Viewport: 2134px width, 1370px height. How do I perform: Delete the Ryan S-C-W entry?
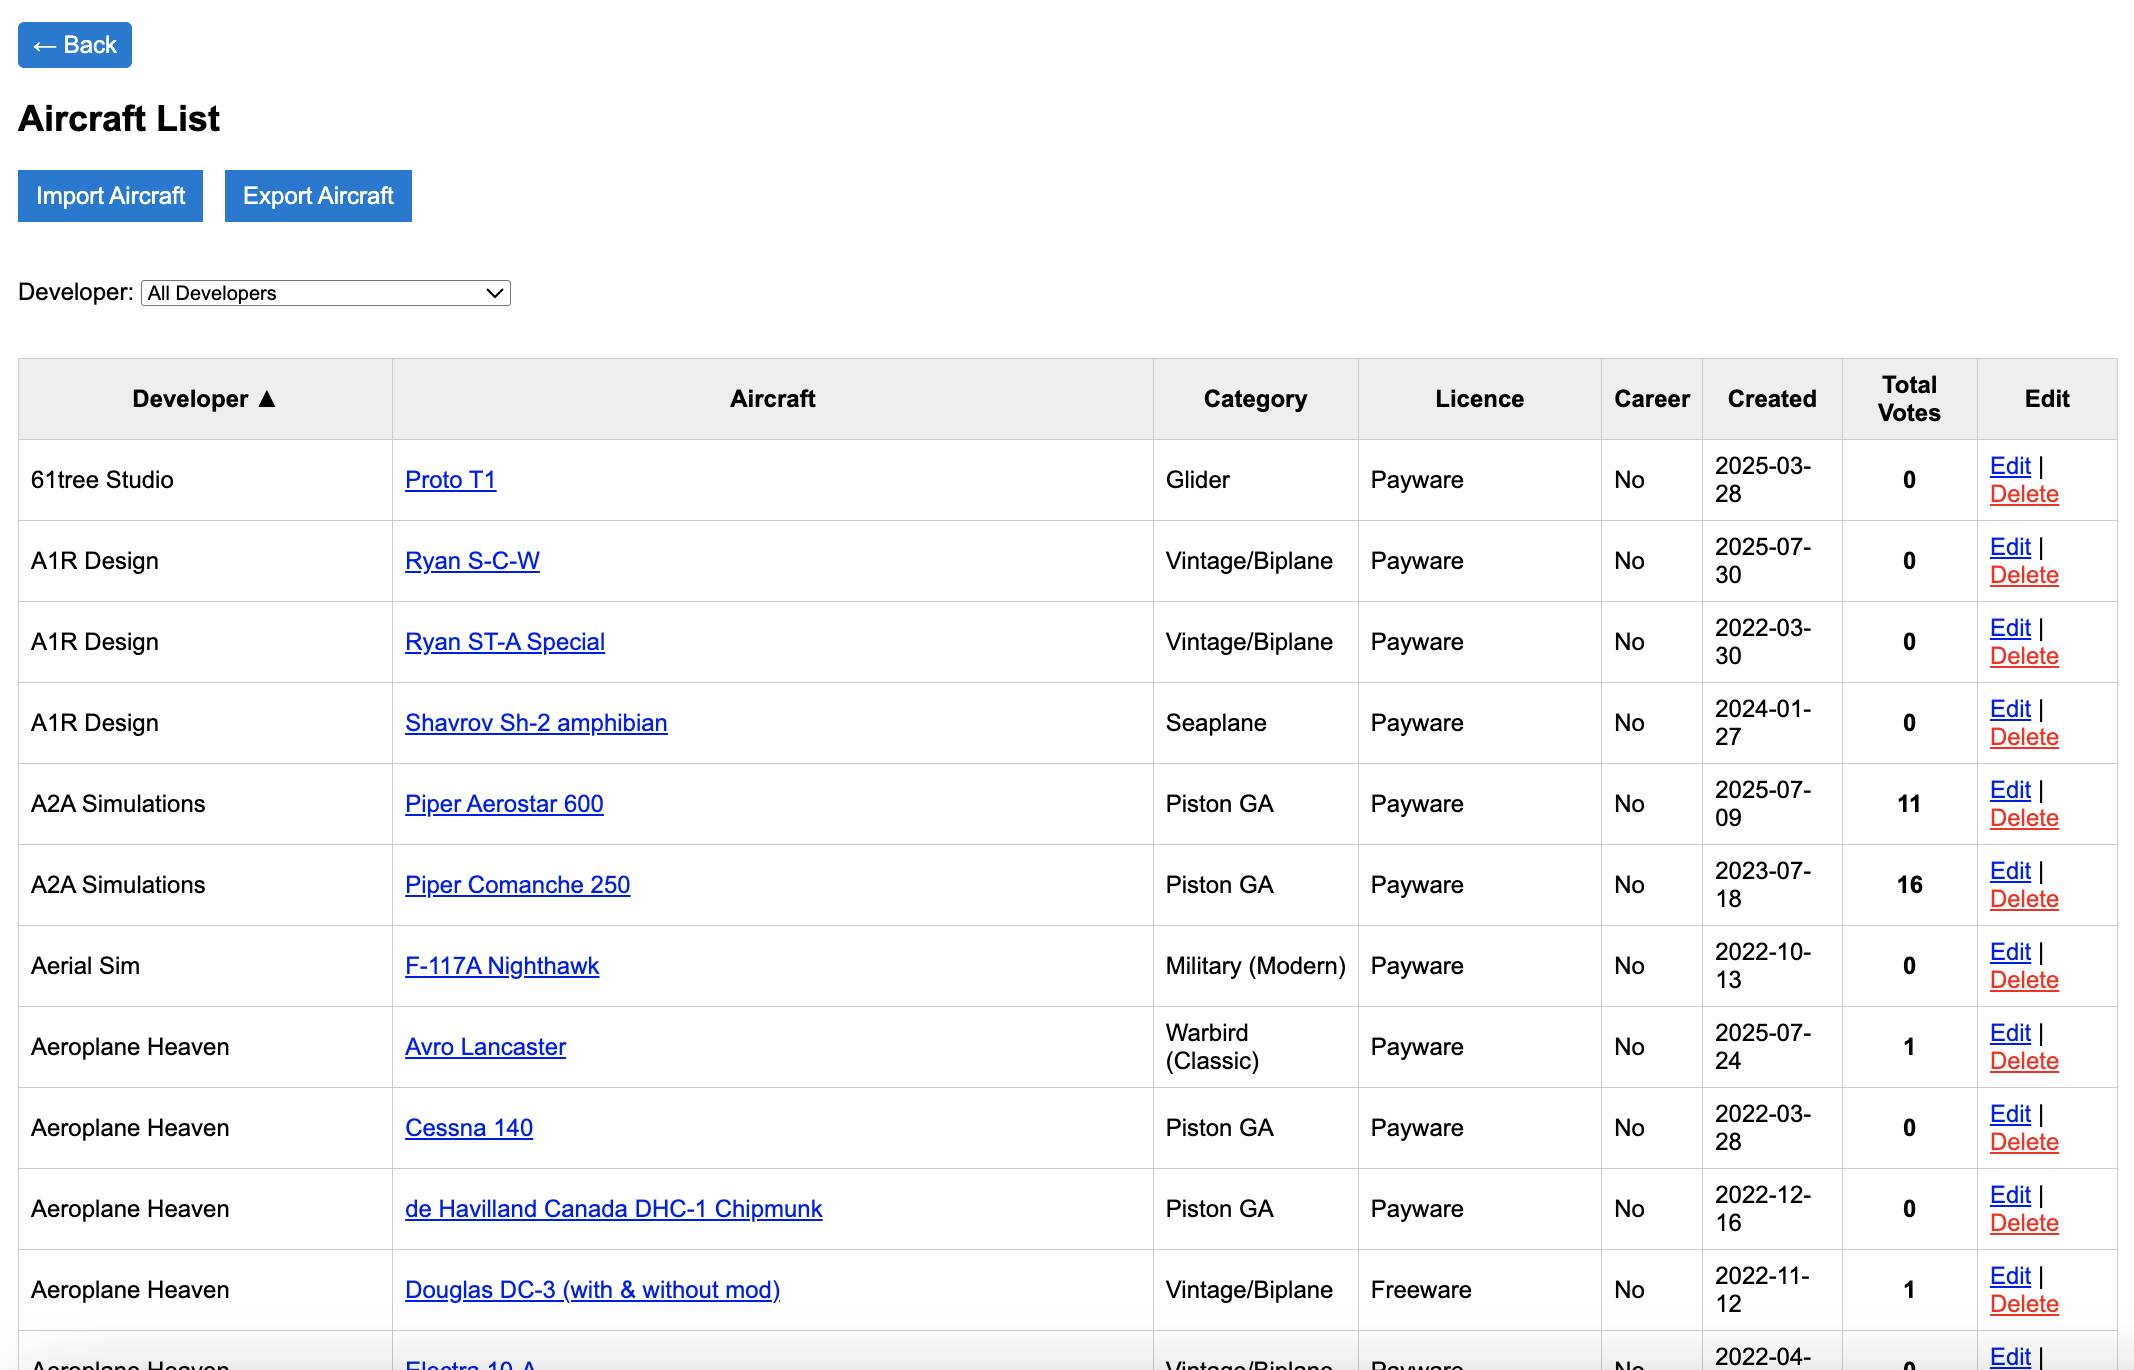[x=2023, y=576]
